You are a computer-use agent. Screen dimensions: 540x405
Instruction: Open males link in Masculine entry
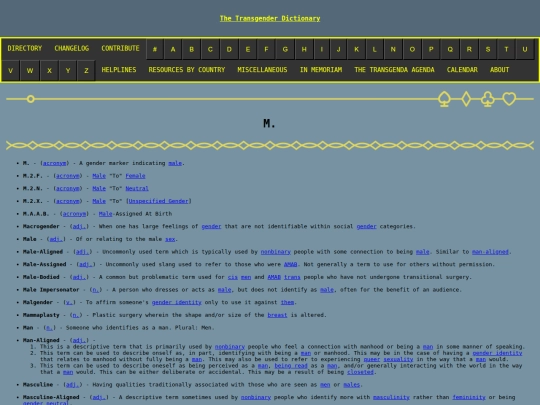click(x=352, y=385)
